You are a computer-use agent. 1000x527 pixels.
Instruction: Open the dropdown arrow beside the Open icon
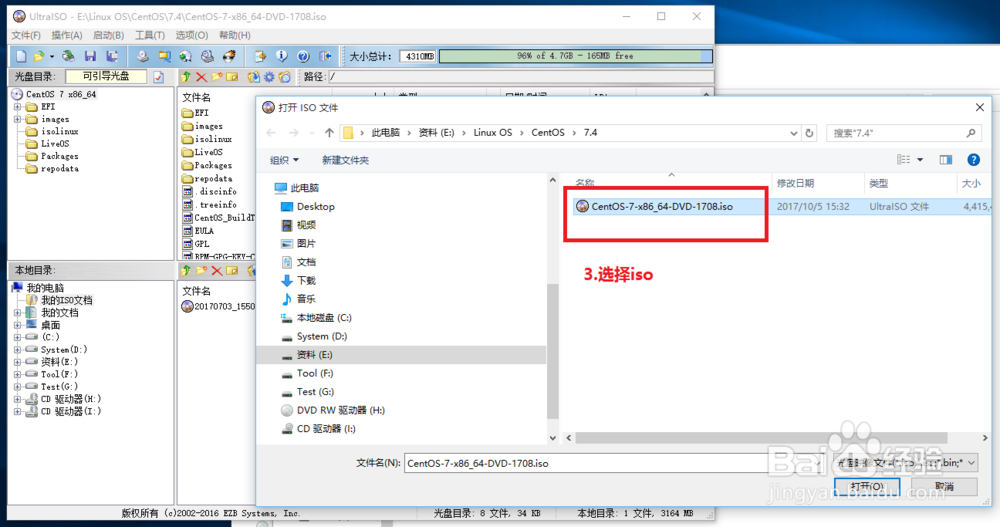tap(52, 56)
